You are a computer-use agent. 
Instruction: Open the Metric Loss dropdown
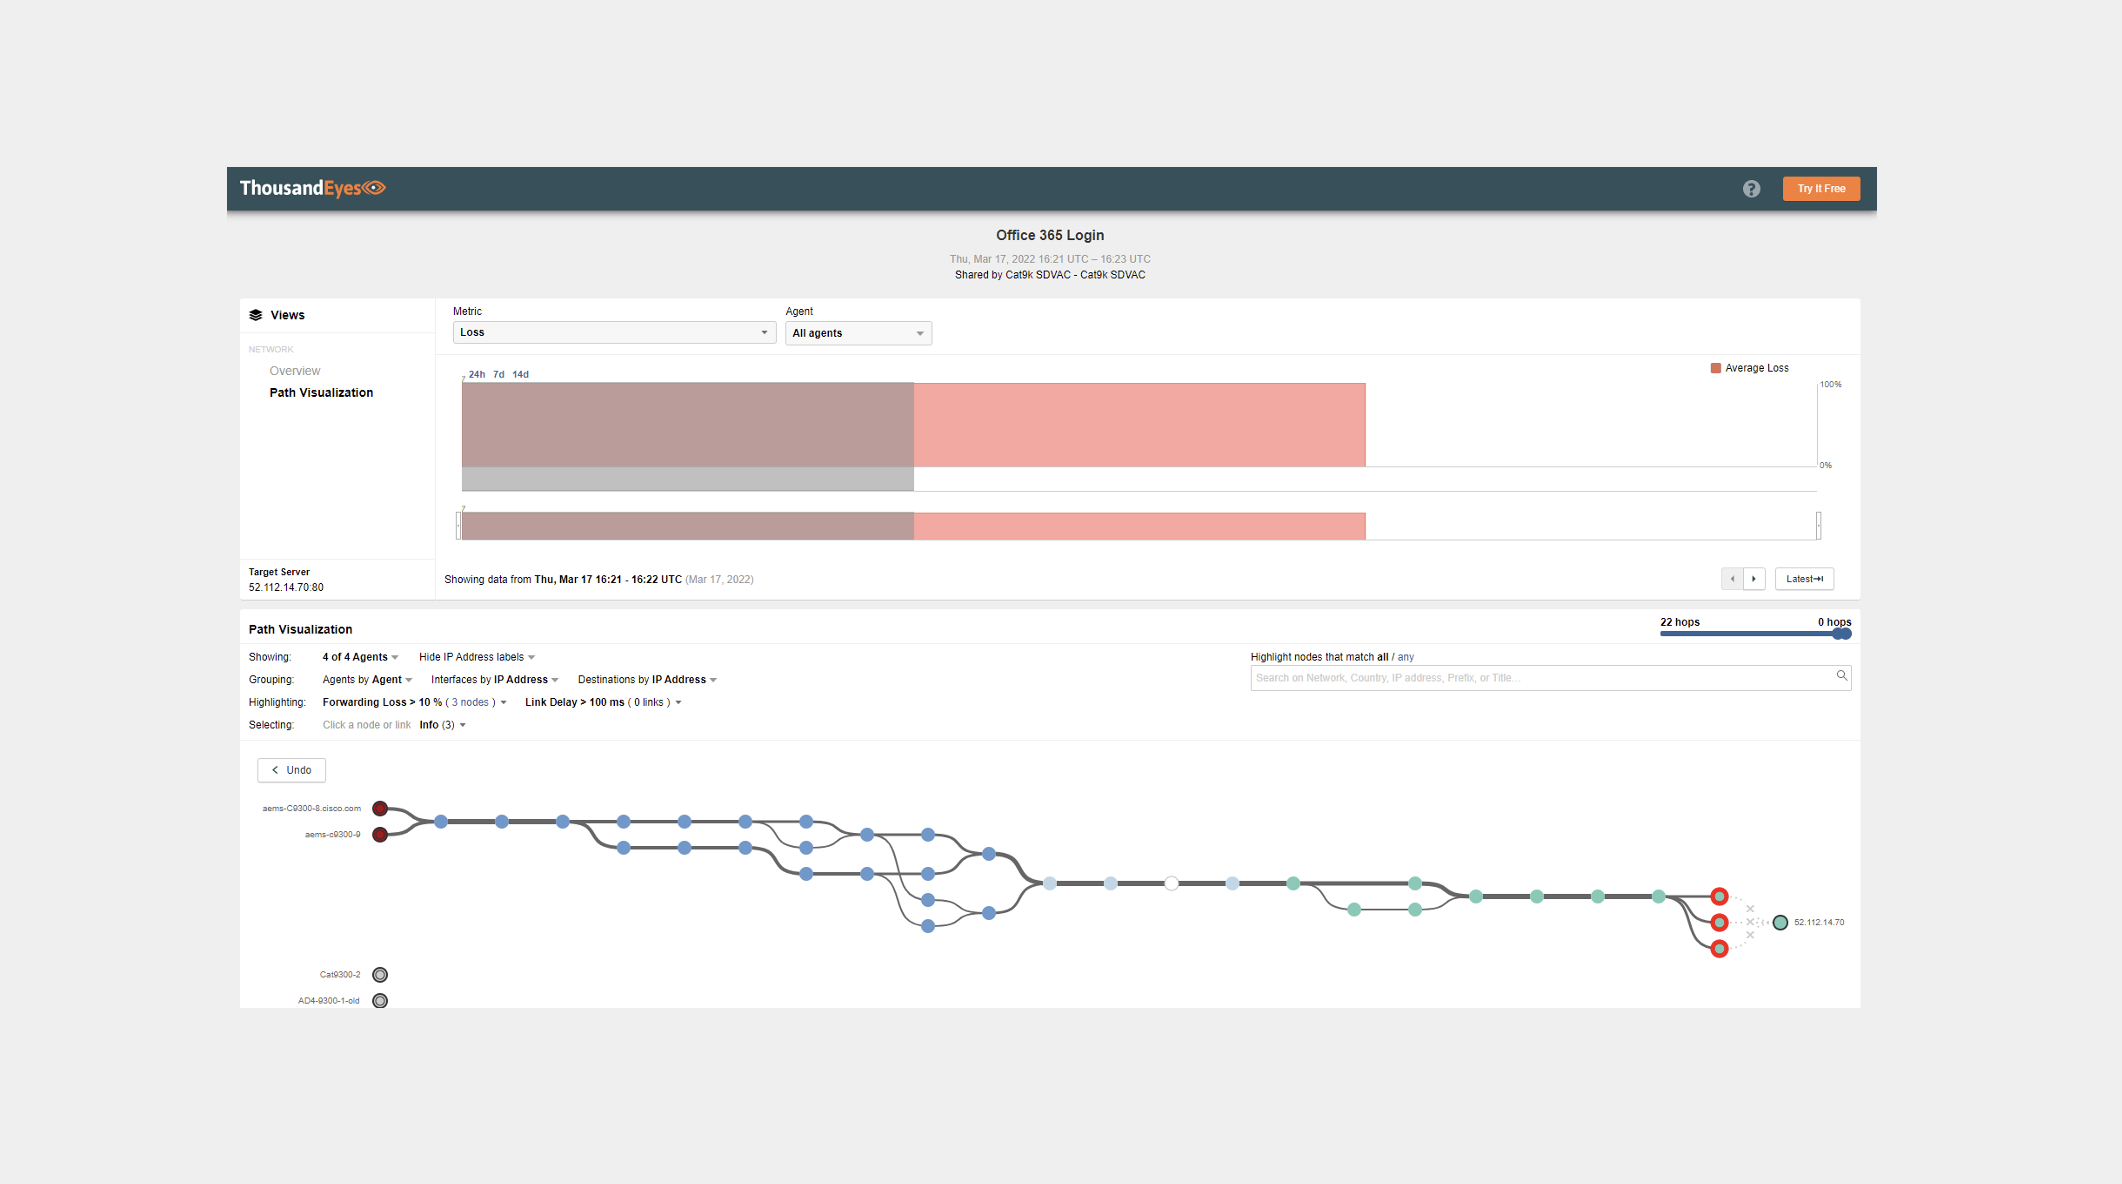coord(614,332)
